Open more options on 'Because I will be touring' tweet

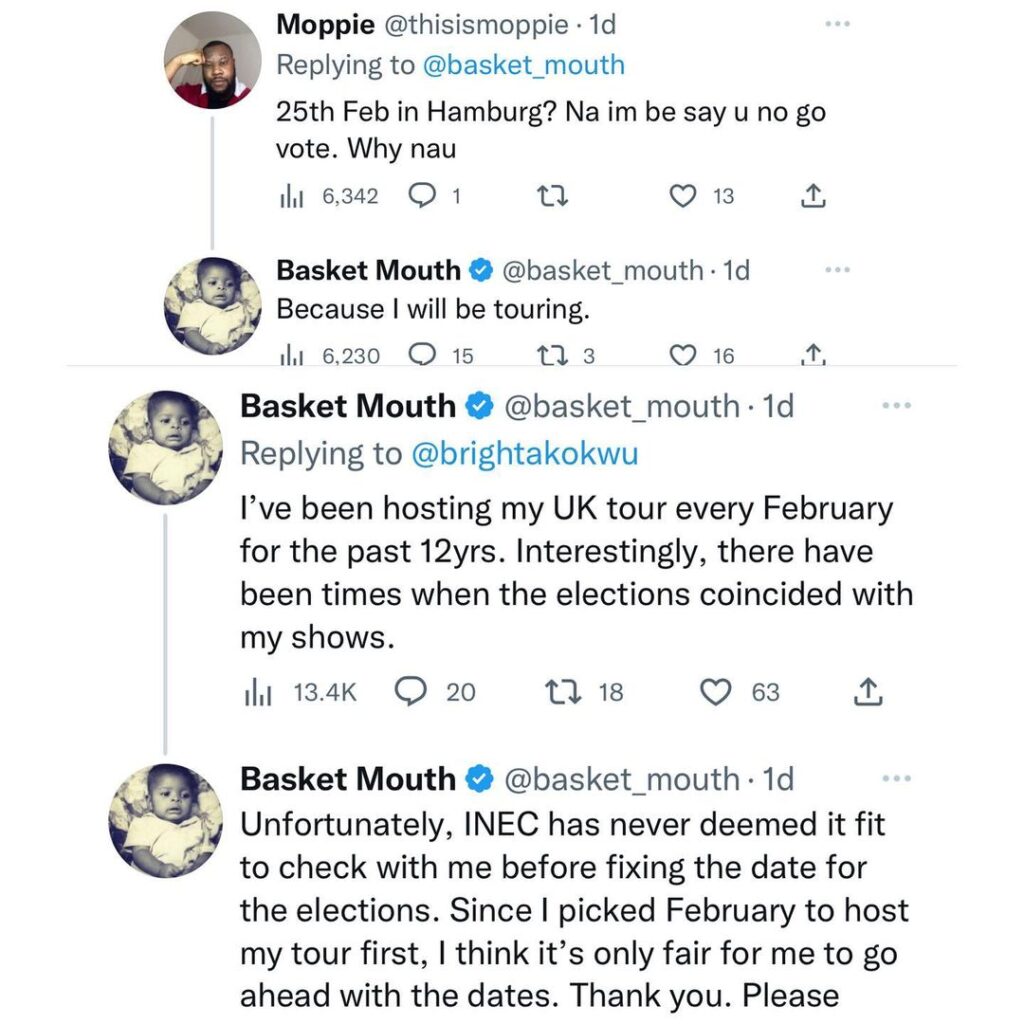coord(837,270)
